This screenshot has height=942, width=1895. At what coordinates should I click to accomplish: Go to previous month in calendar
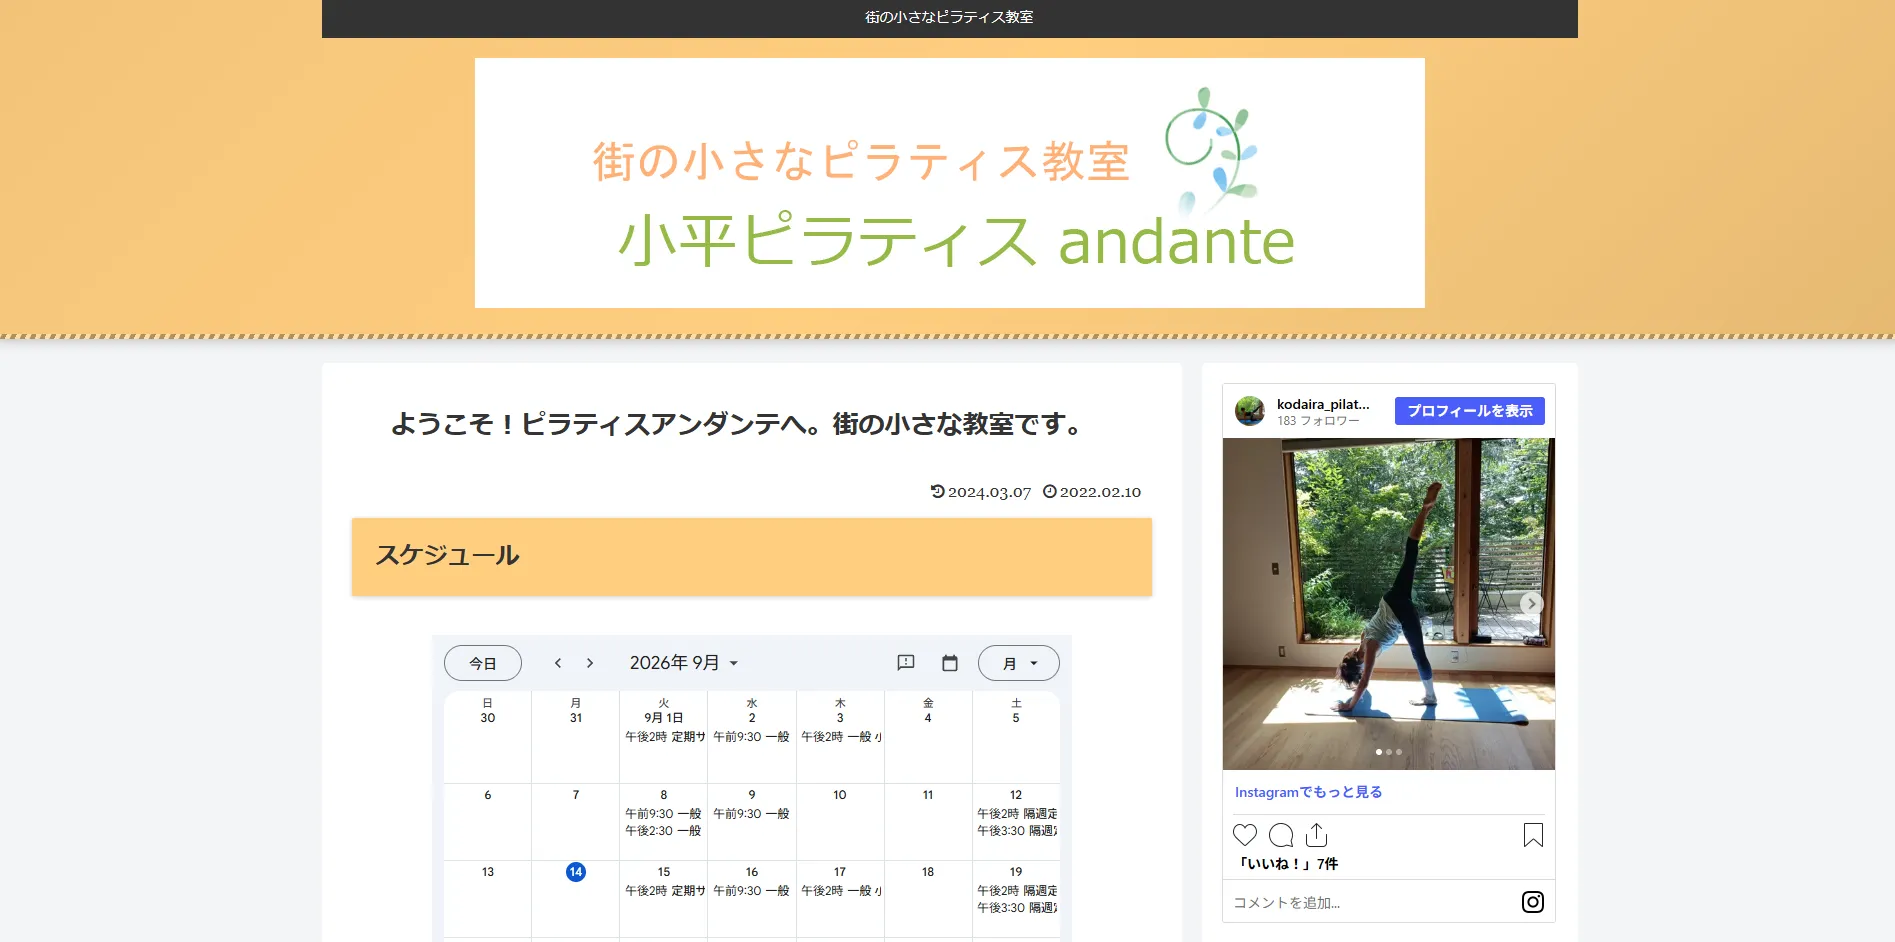558,663
